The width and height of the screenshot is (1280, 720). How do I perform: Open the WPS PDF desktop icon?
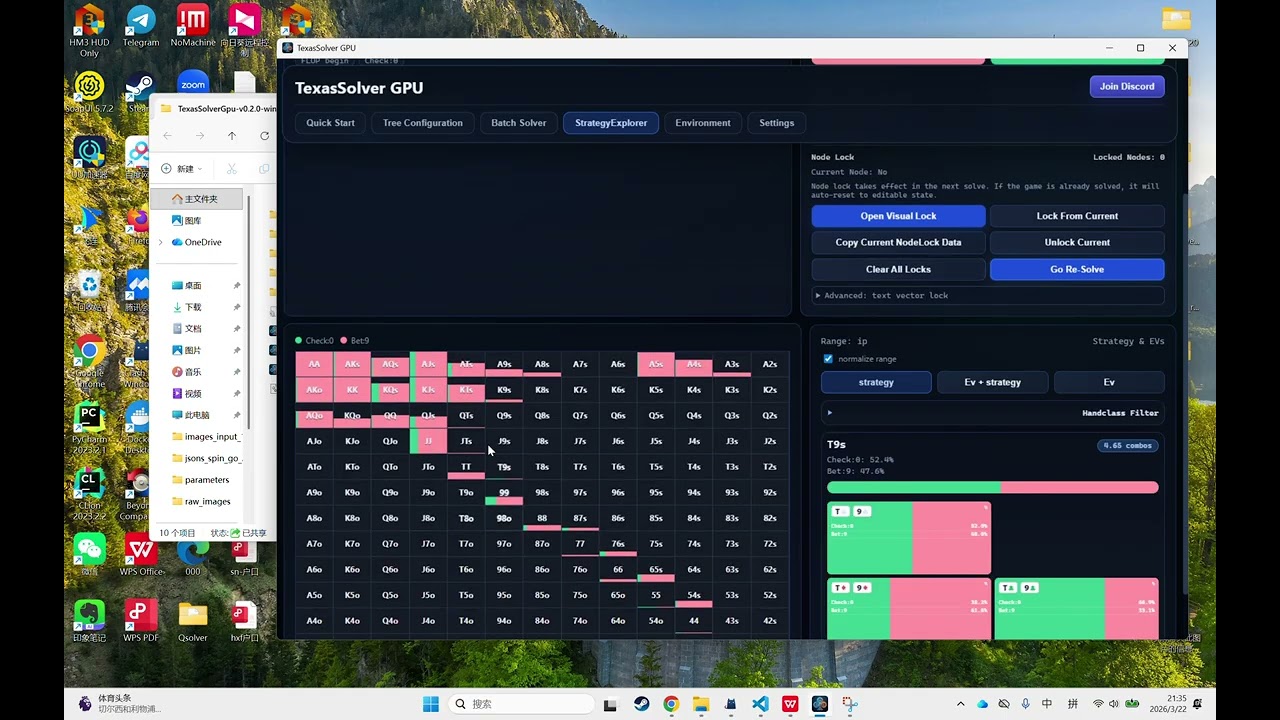[x=141, y=621]
